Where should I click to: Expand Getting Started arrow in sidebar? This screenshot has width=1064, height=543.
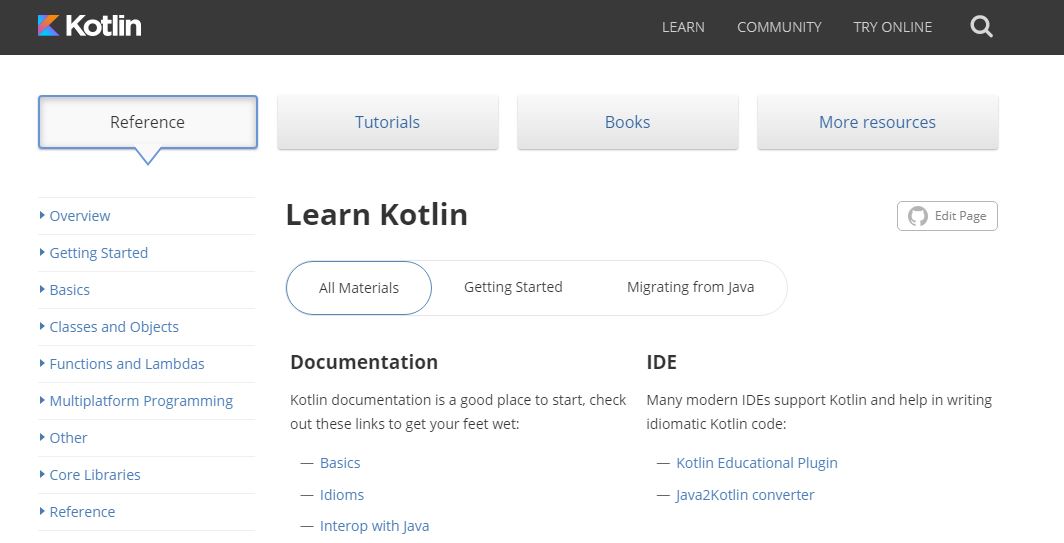click(x=43, y=252)
